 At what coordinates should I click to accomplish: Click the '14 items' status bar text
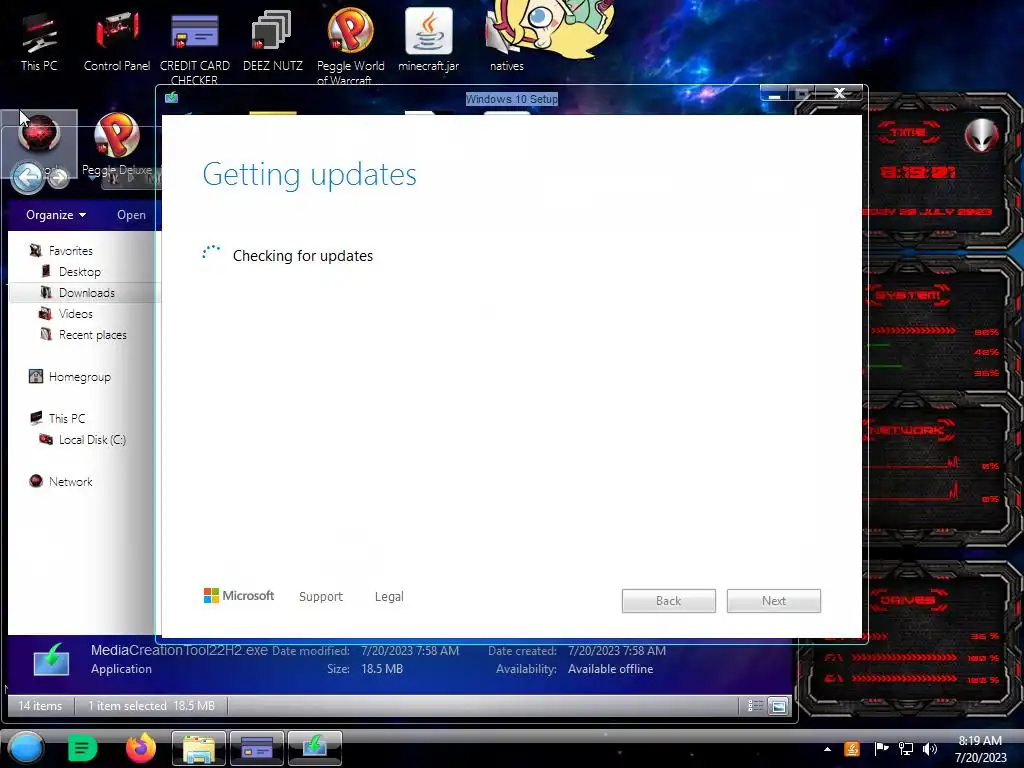[40, 706]
